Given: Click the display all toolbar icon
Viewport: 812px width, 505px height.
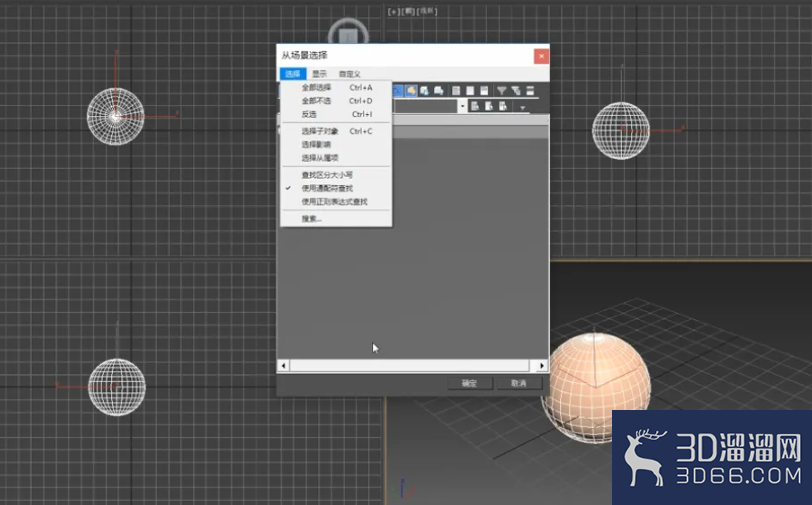Looking at the screenshot, I should [456, 91].
